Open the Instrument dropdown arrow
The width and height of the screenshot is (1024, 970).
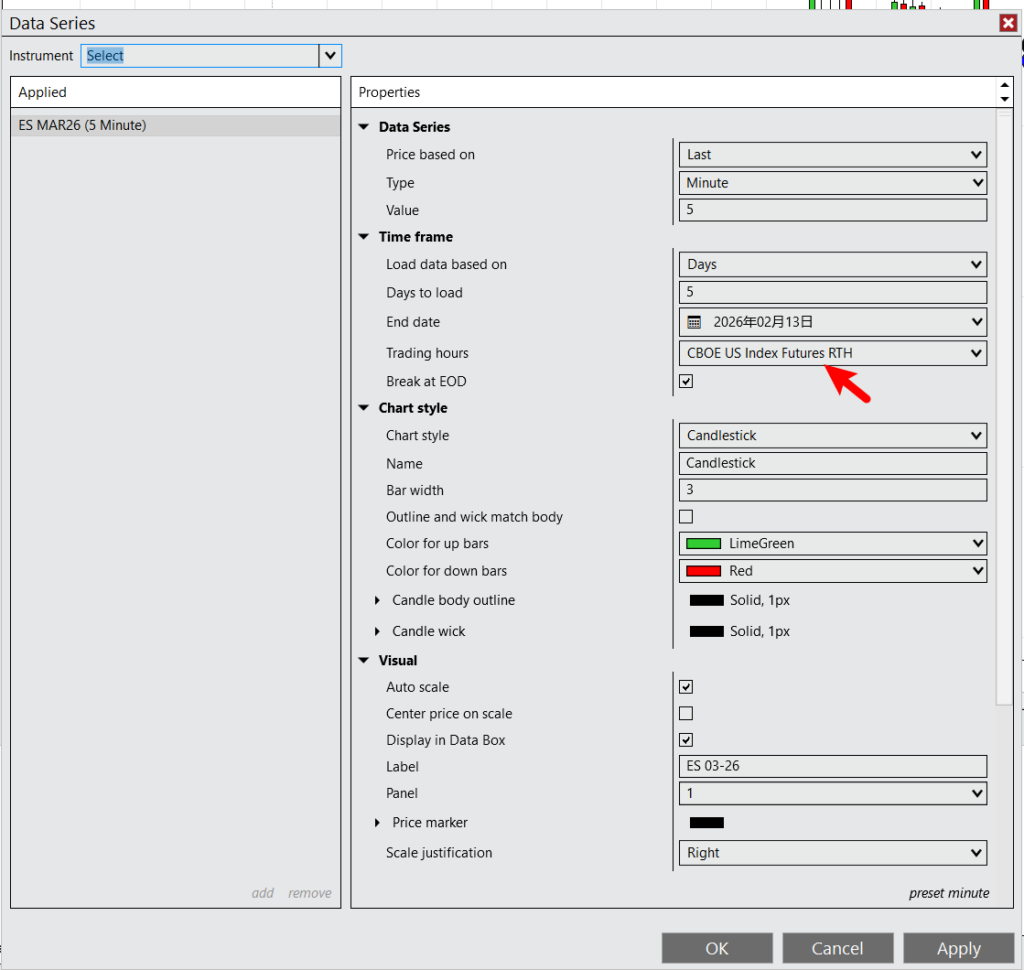(x=330, y=56)
